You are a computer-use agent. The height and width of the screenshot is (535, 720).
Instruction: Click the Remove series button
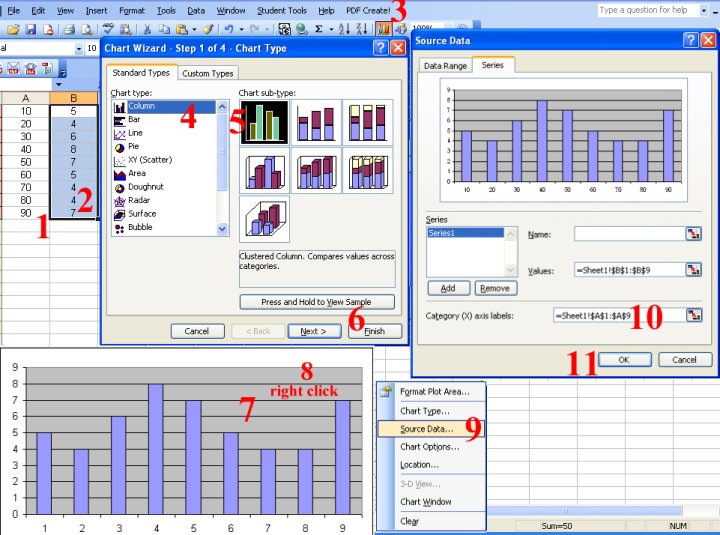tap(495, 288)
